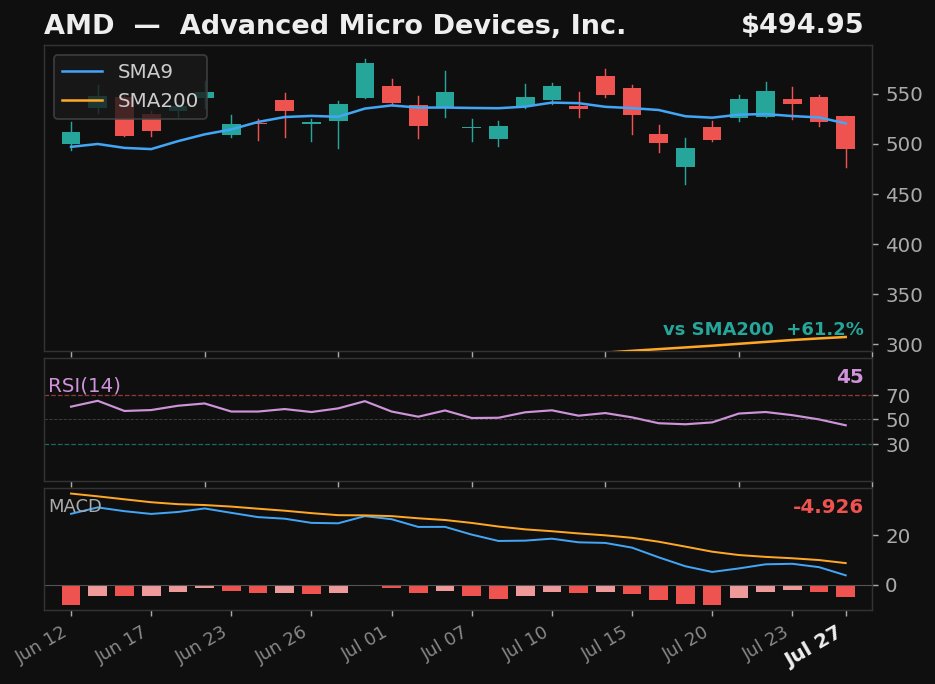Click the vs SMA200 +61.2% label
The height and width of the screenshot is (684, 935).
pos(763,329)
